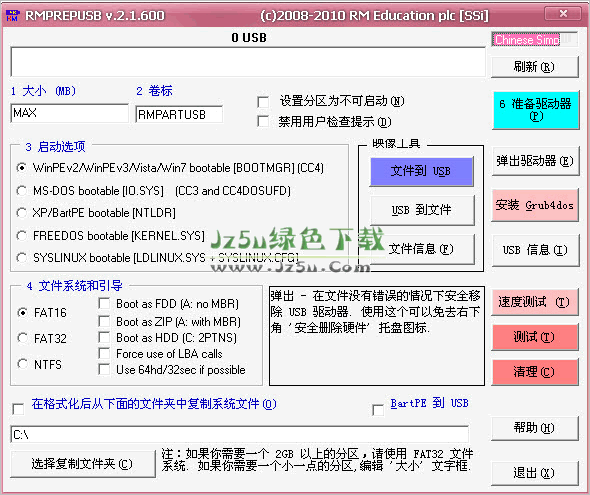Choose the FAT32 file system radio

click(x=22, y=338)
